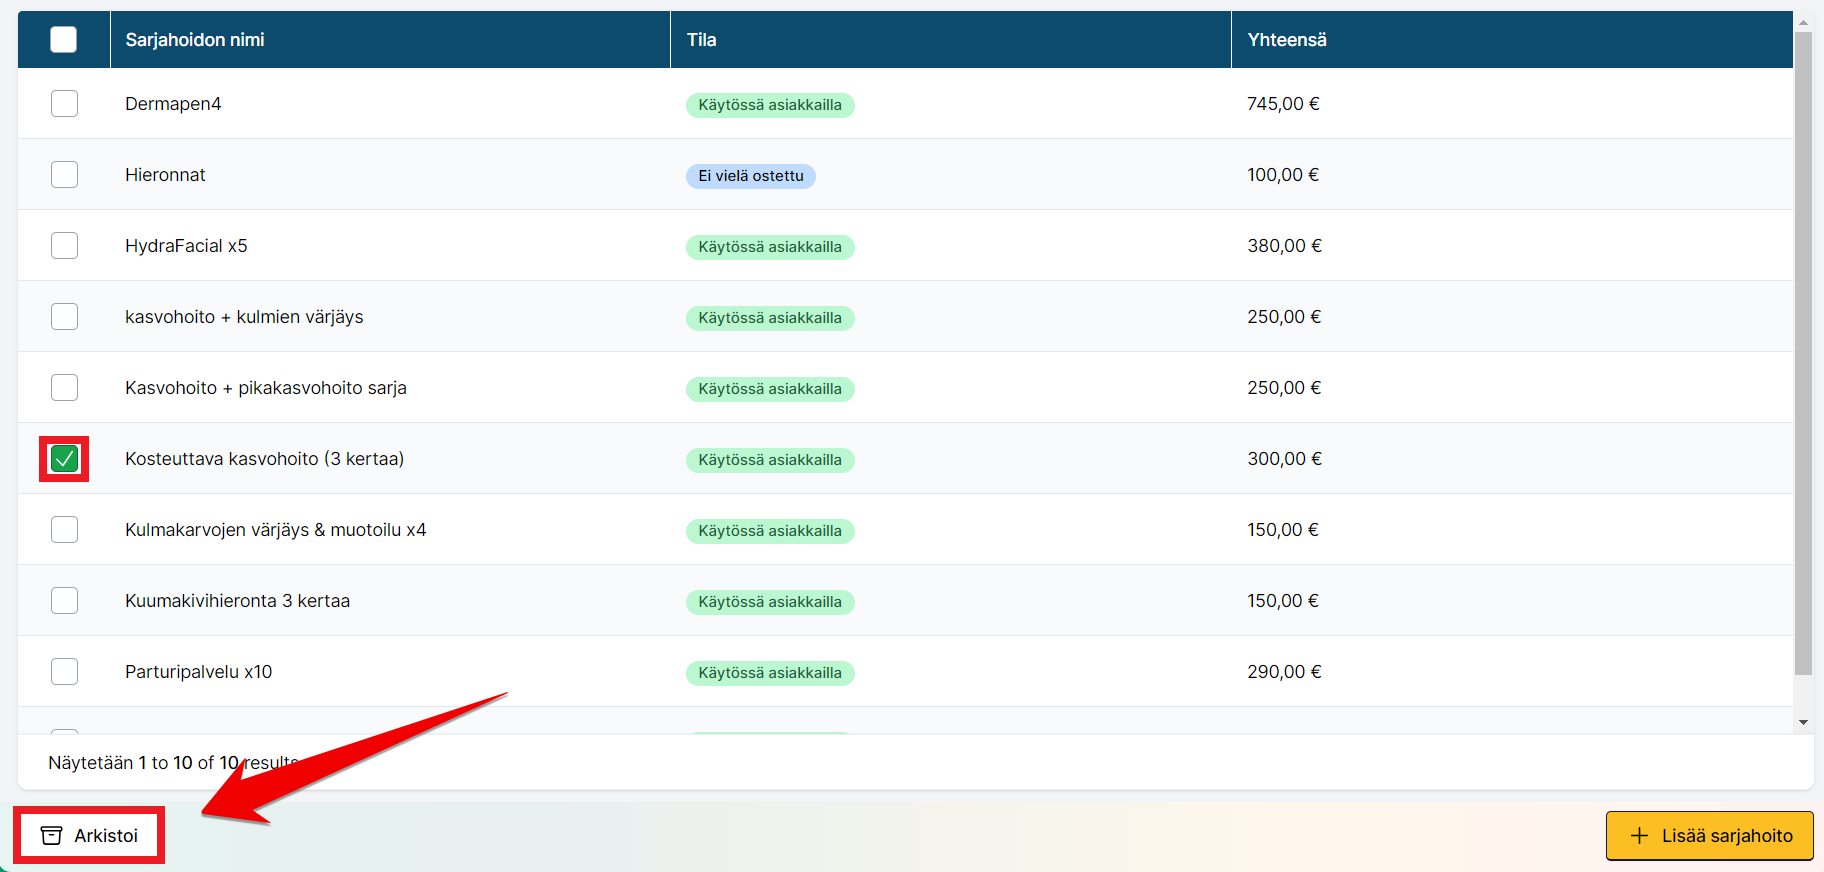
Task: Click the Tila column header
Action: pos(701,40)
